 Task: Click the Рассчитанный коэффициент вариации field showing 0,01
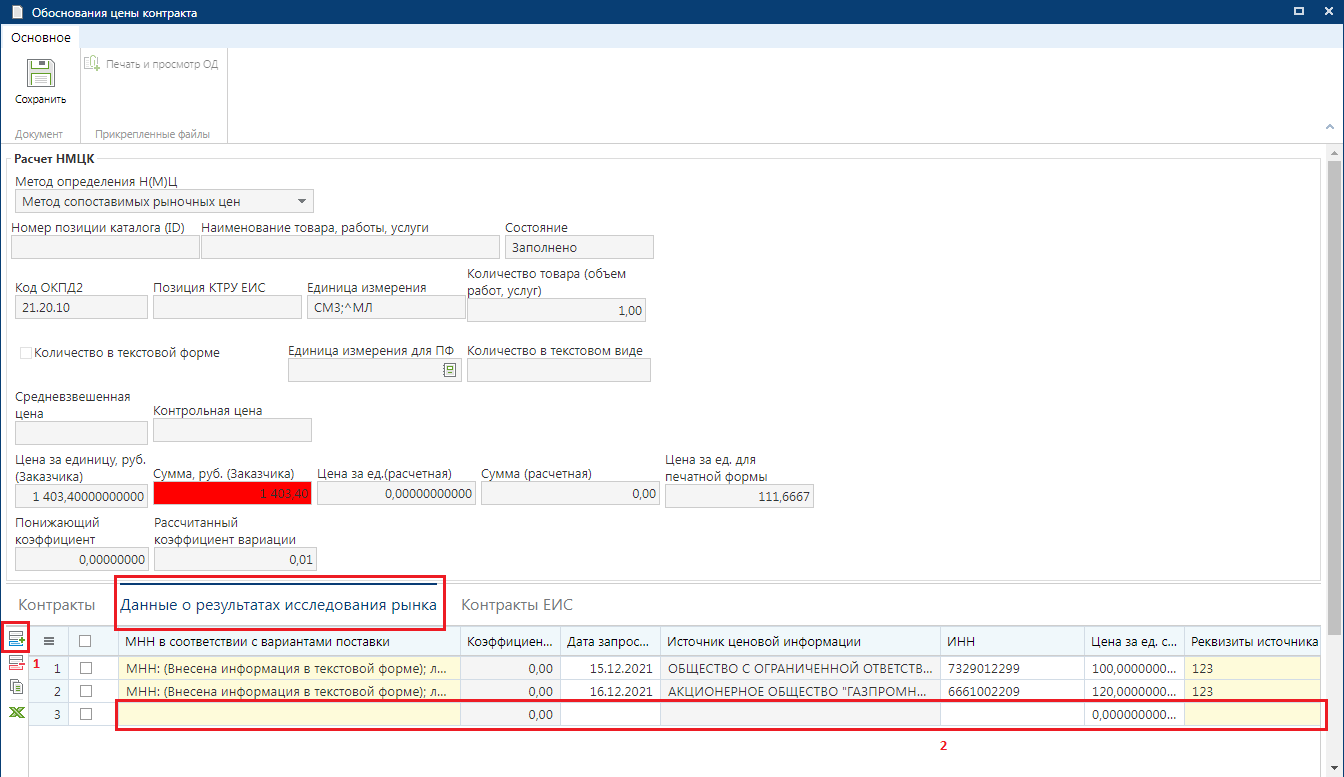(235, 558)
